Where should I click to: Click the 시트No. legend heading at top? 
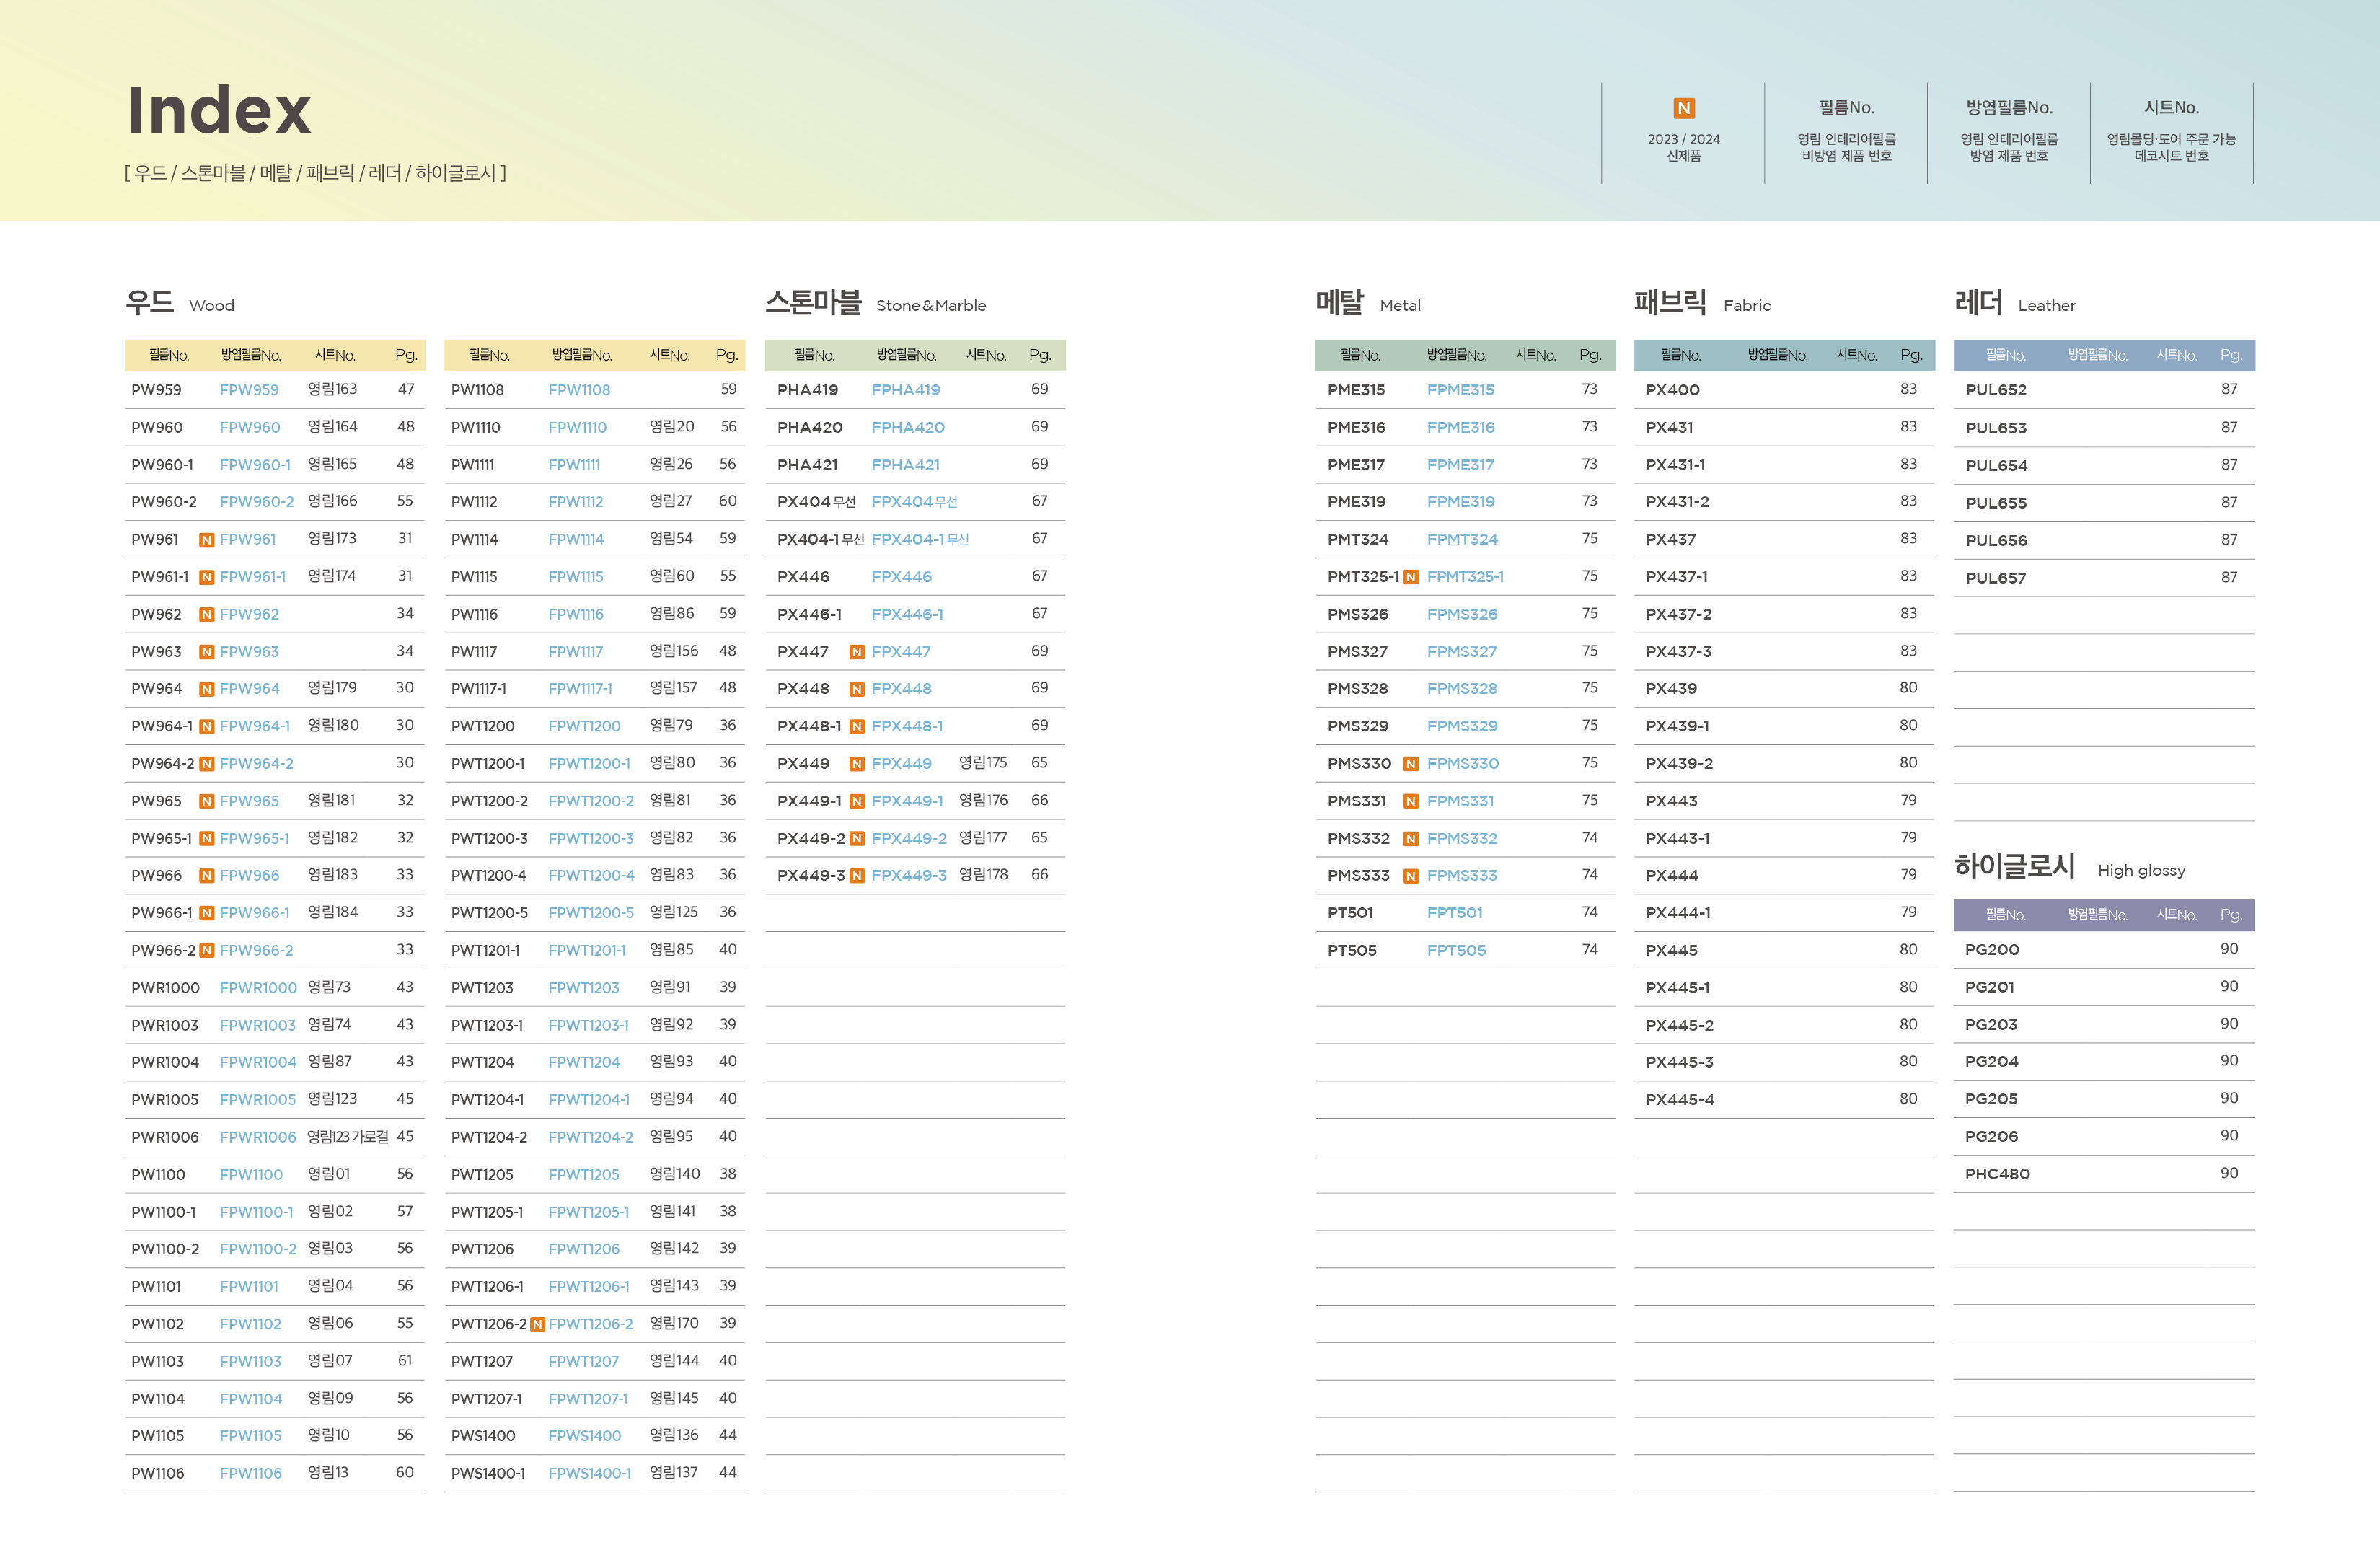pyautogui.click(x=2171, y=108)
